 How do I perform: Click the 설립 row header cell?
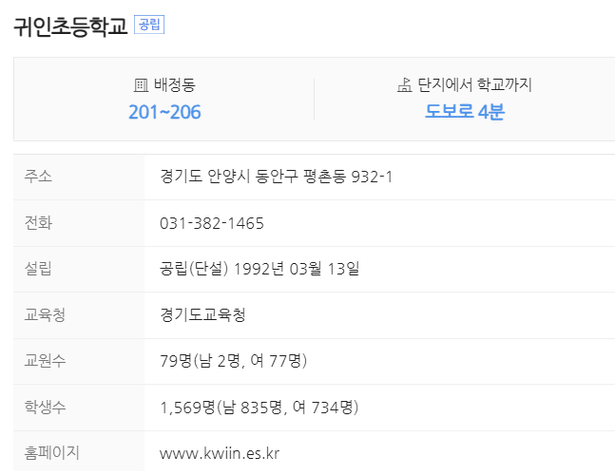coord(78,269)
